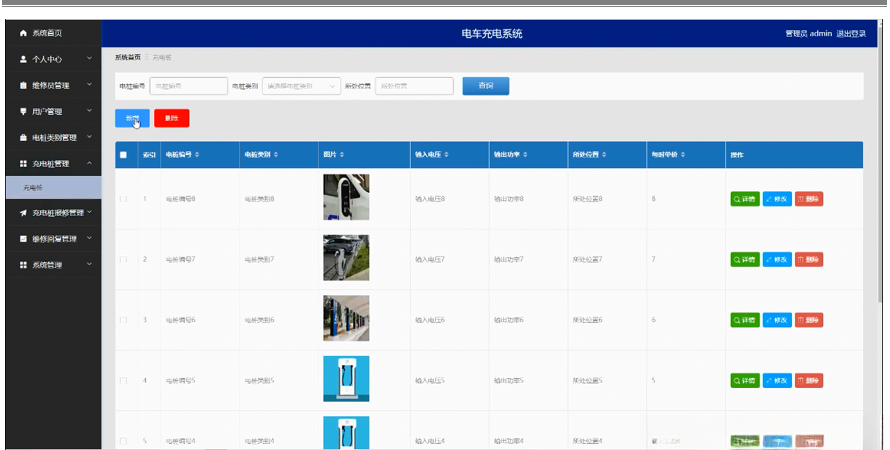Focus the 所处位置 search input field
890x450 pixels.
click(x=414, y=86)
